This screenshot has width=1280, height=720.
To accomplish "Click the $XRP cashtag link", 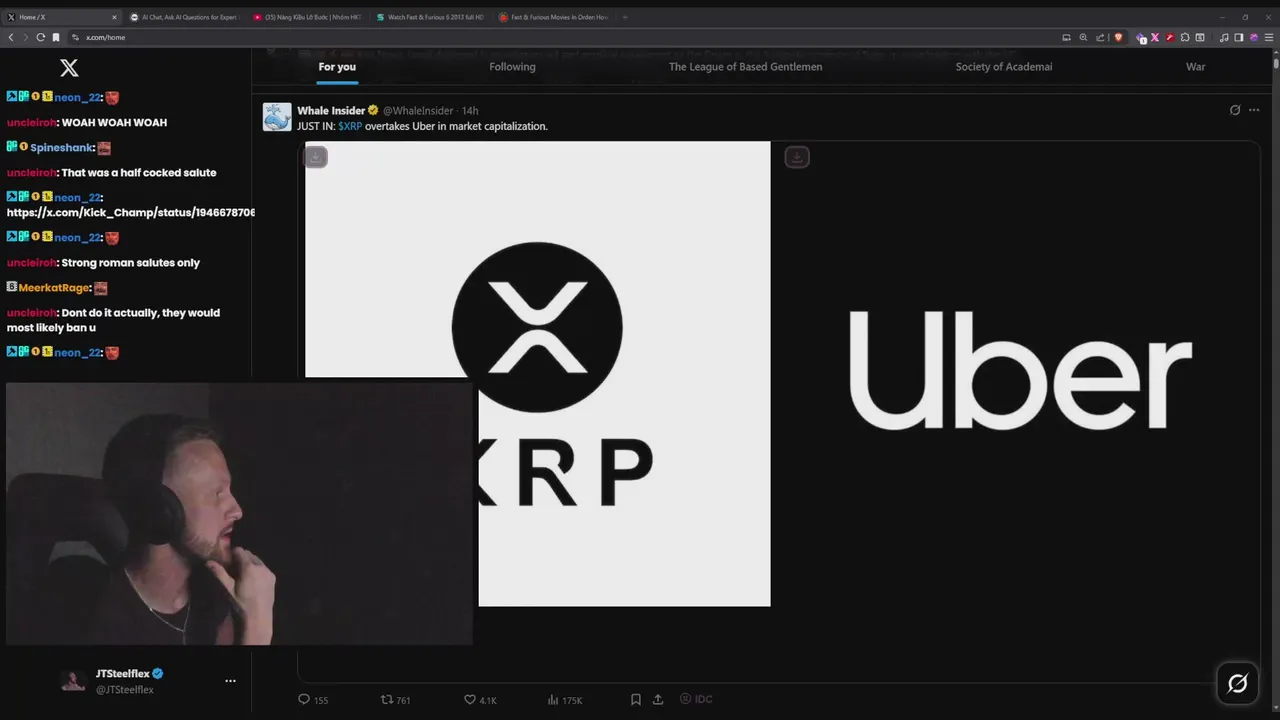I will (350, 127).
